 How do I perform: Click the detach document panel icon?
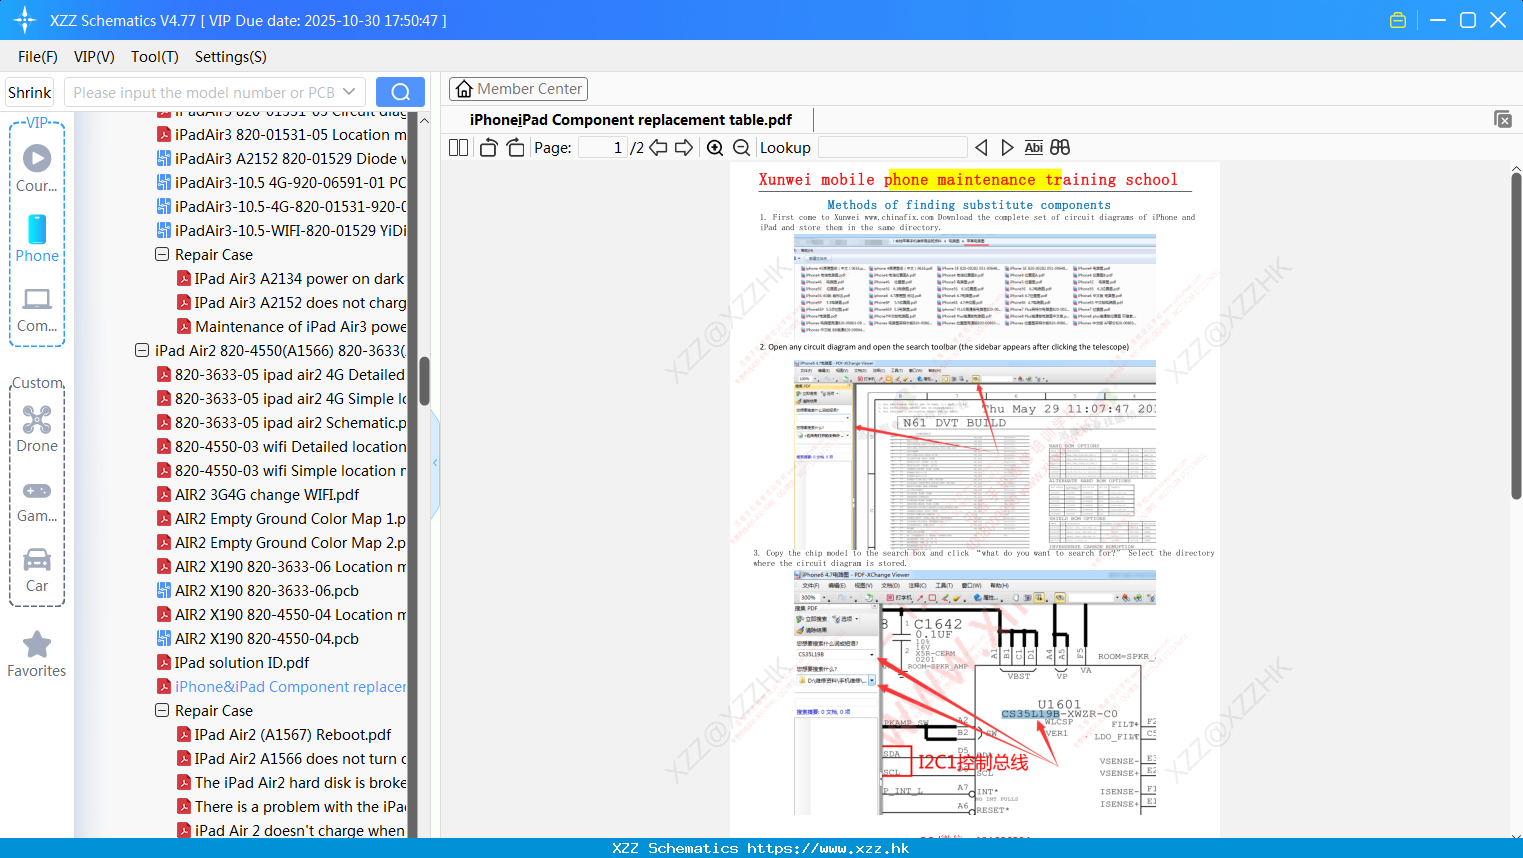1503,119
